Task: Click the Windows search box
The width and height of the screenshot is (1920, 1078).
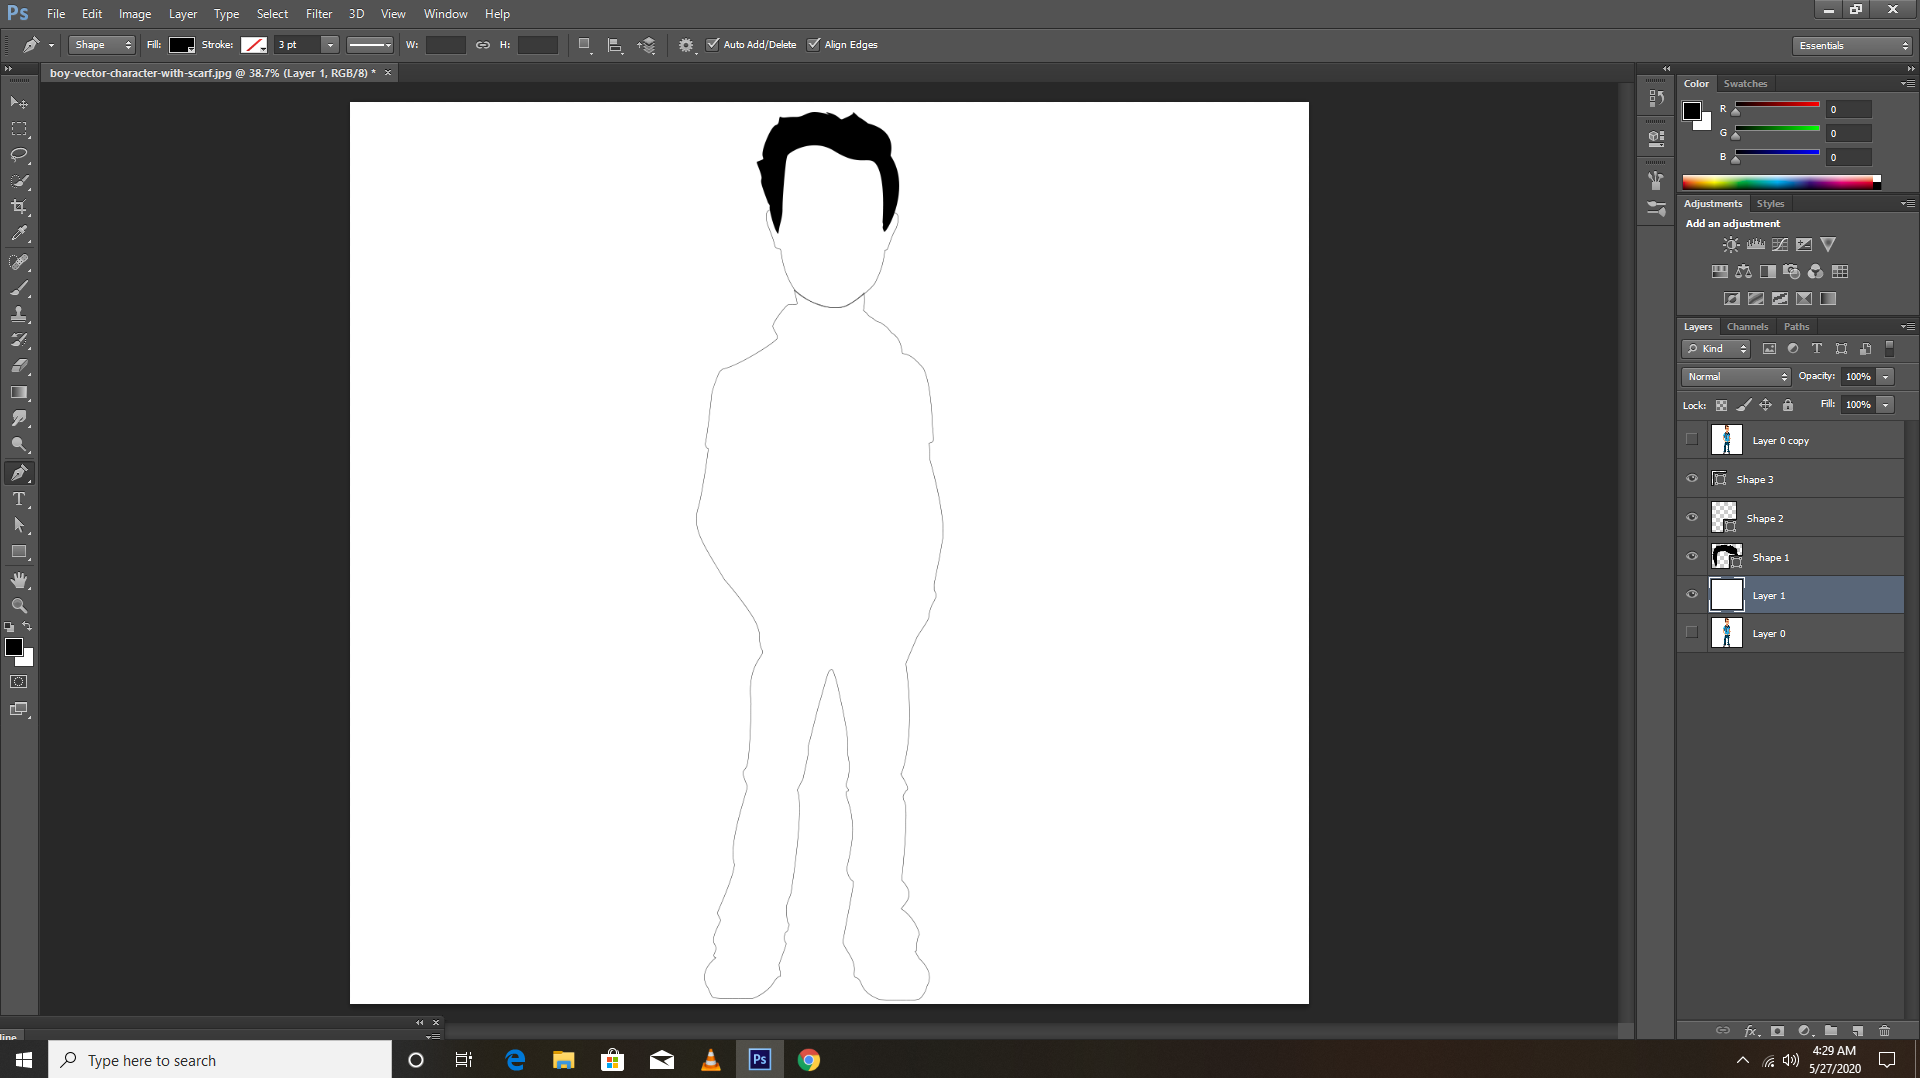Action: coord(220,1060)
